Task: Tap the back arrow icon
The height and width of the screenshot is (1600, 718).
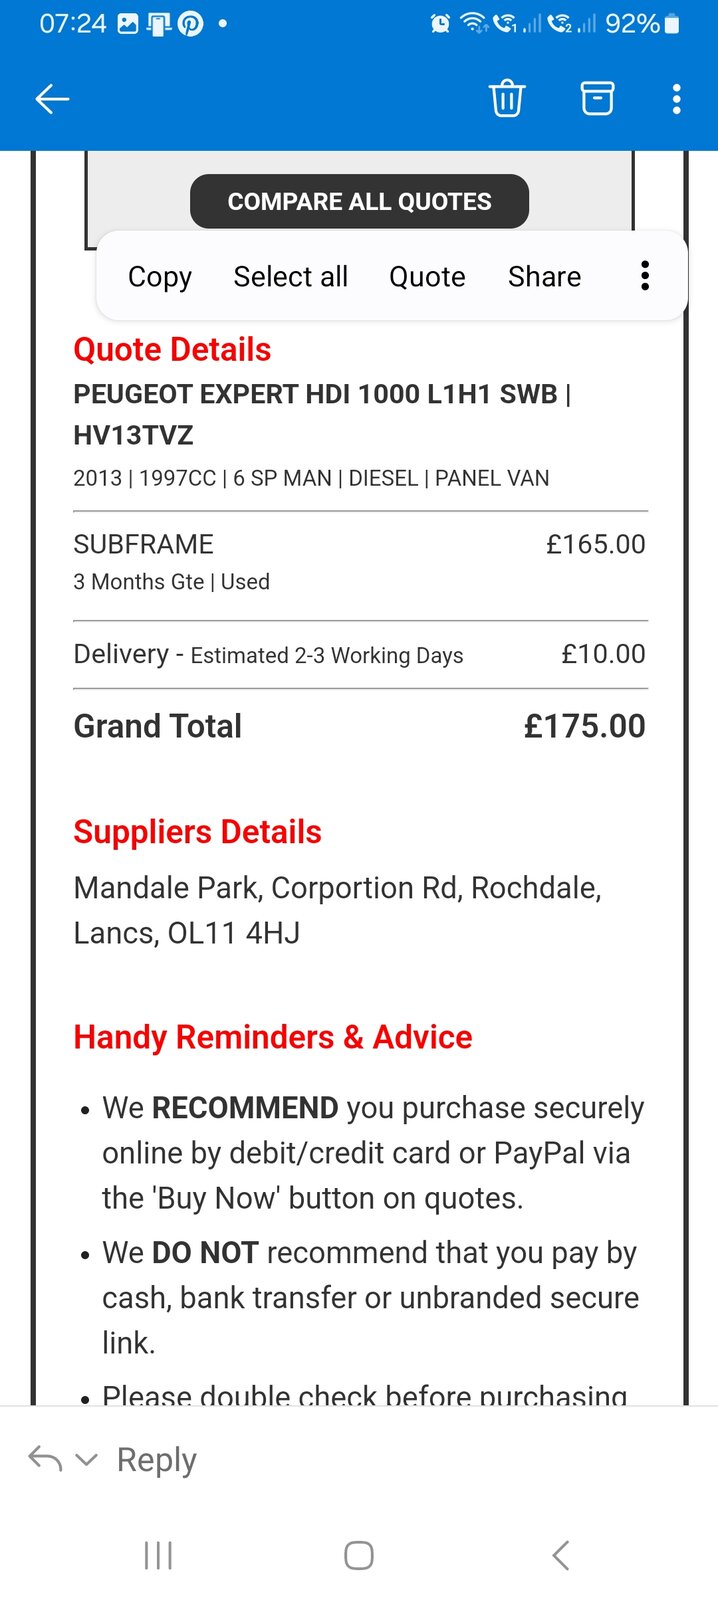Action: coord(52,98)
